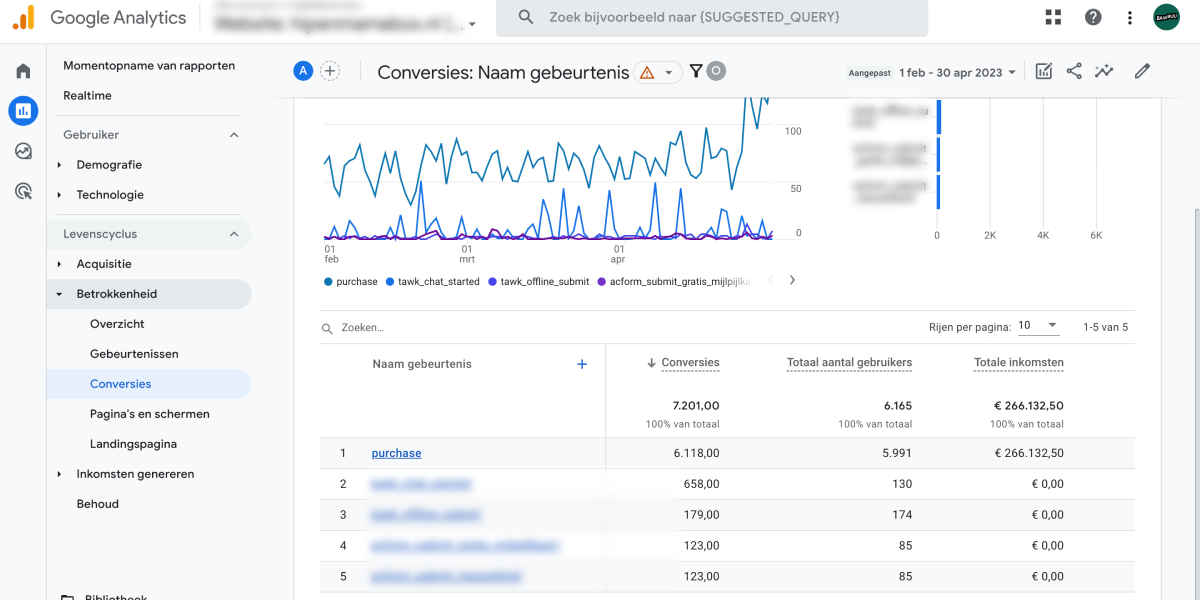This screenshot has width=1200, height=600.
Task: Open the date range dropdown
Action: pyautogui.click(x=957, y=72)
